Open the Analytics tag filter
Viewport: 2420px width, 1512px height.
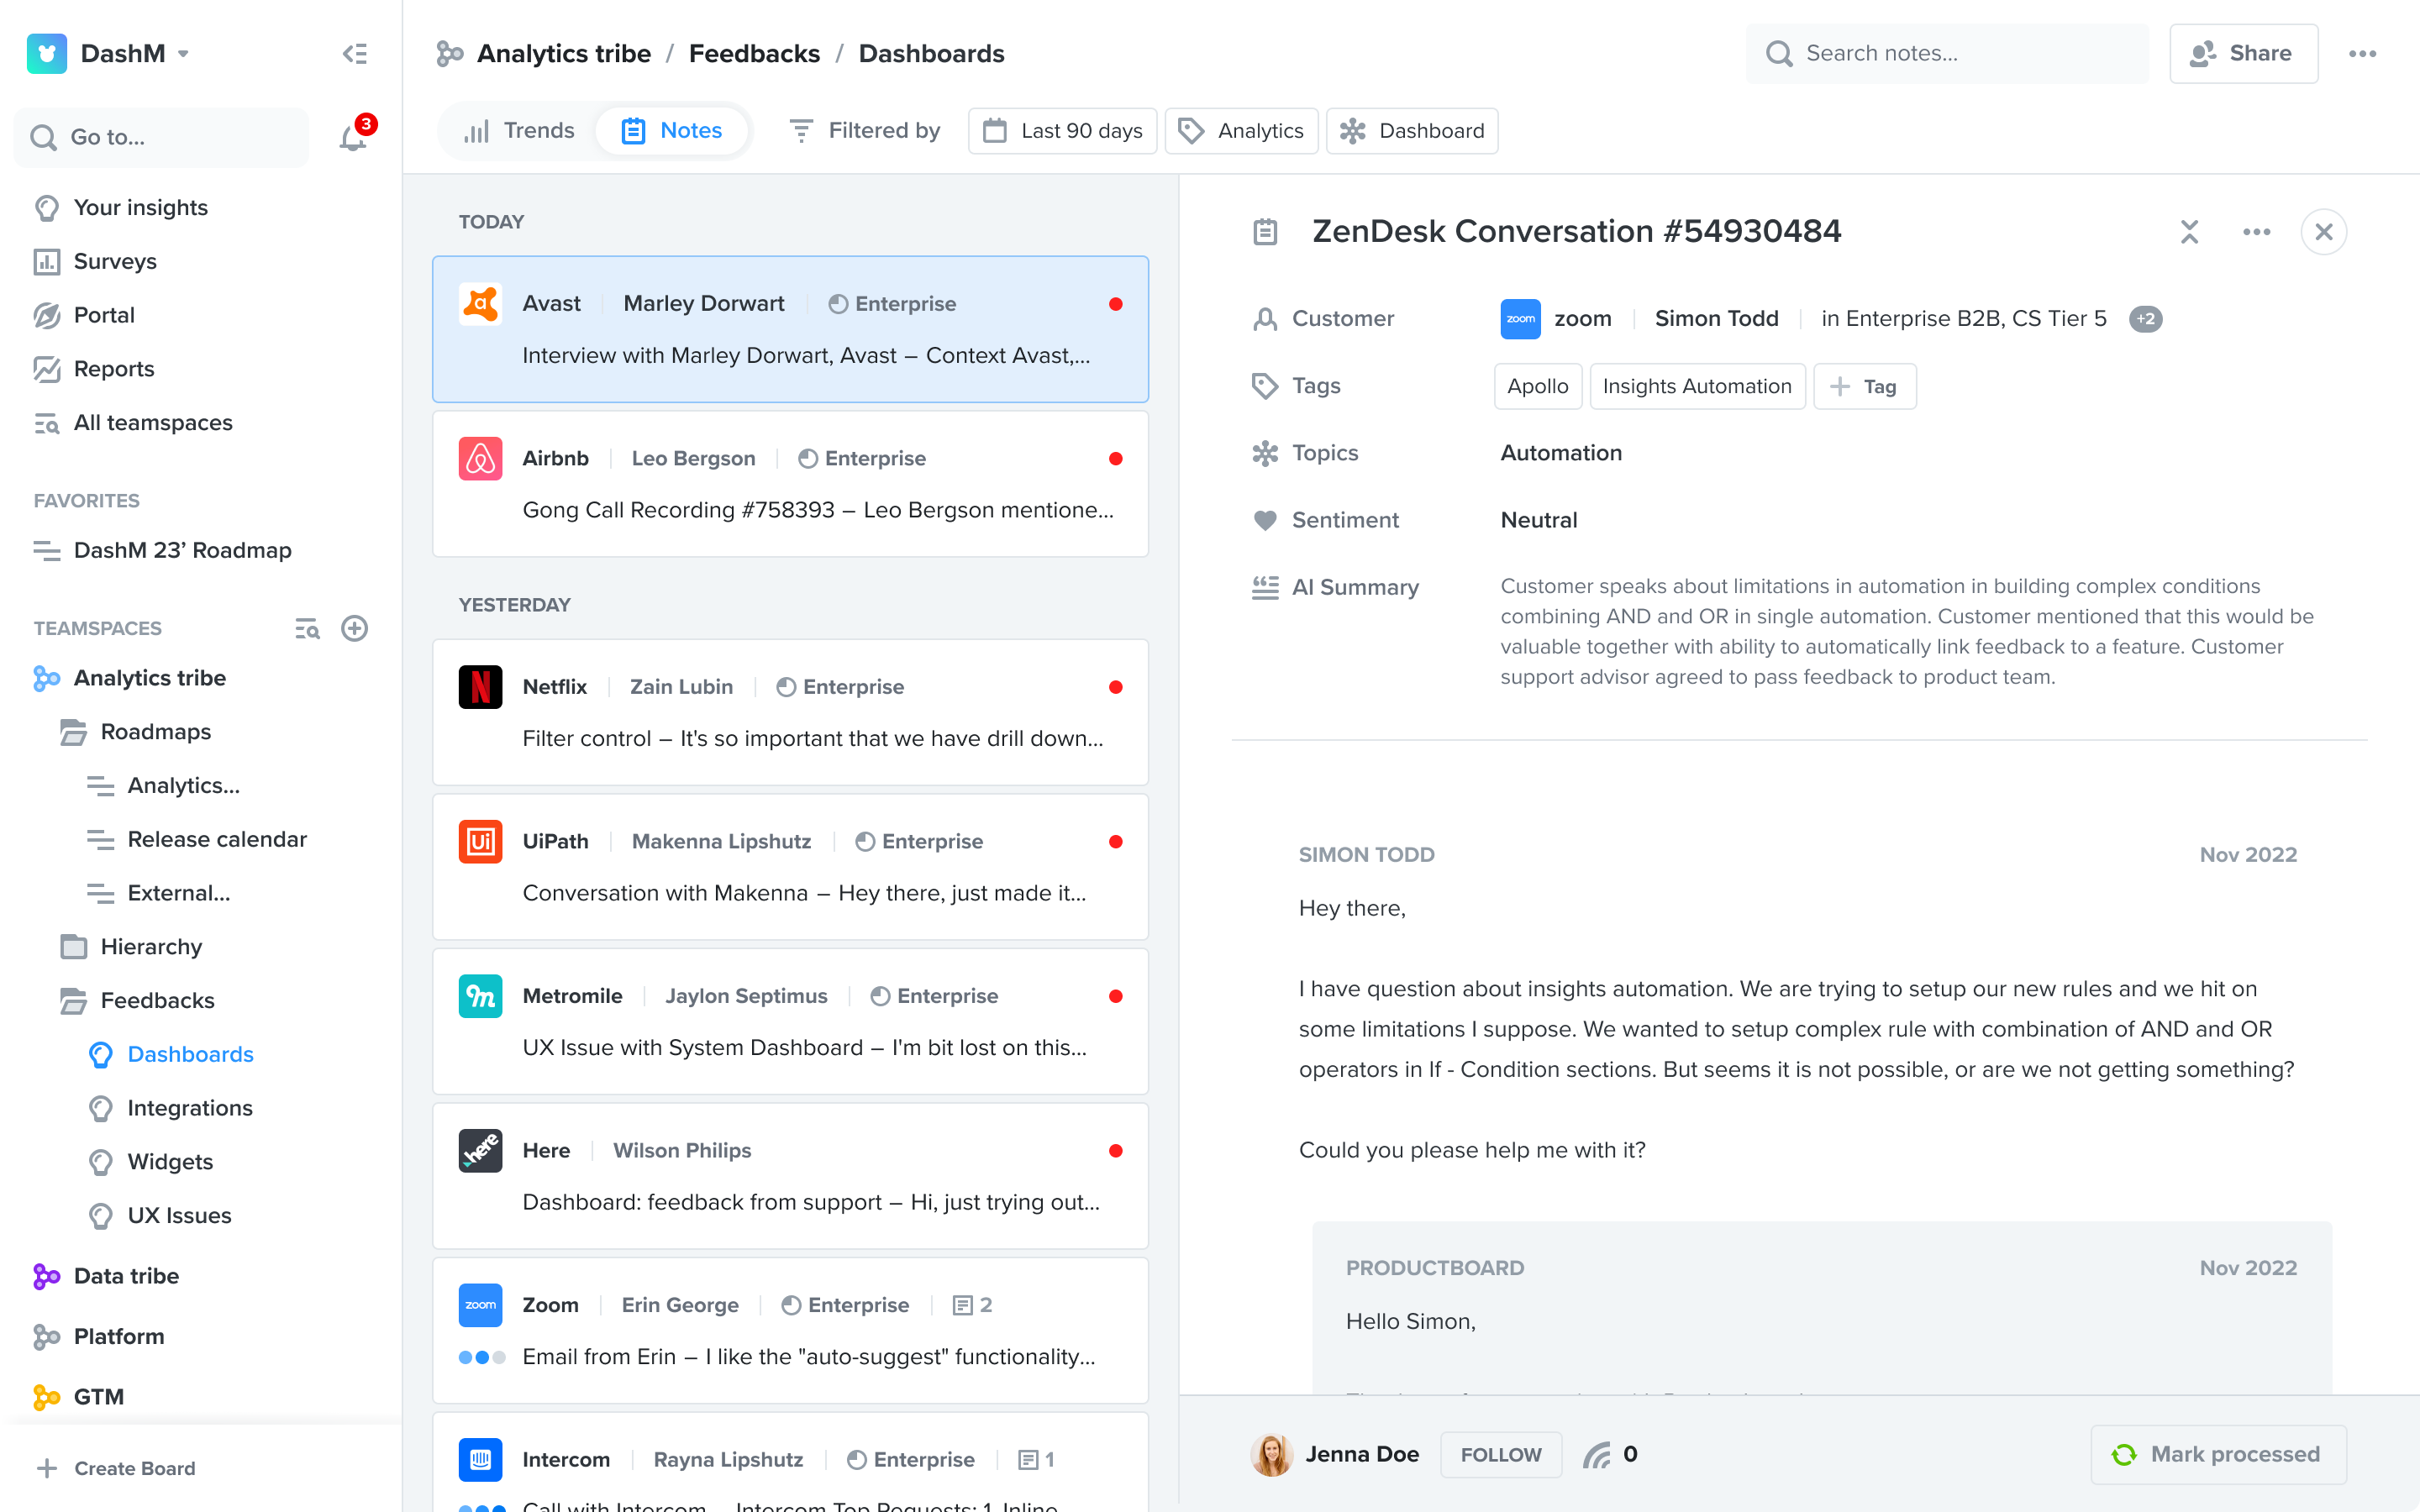click(x=1241, y=131)
